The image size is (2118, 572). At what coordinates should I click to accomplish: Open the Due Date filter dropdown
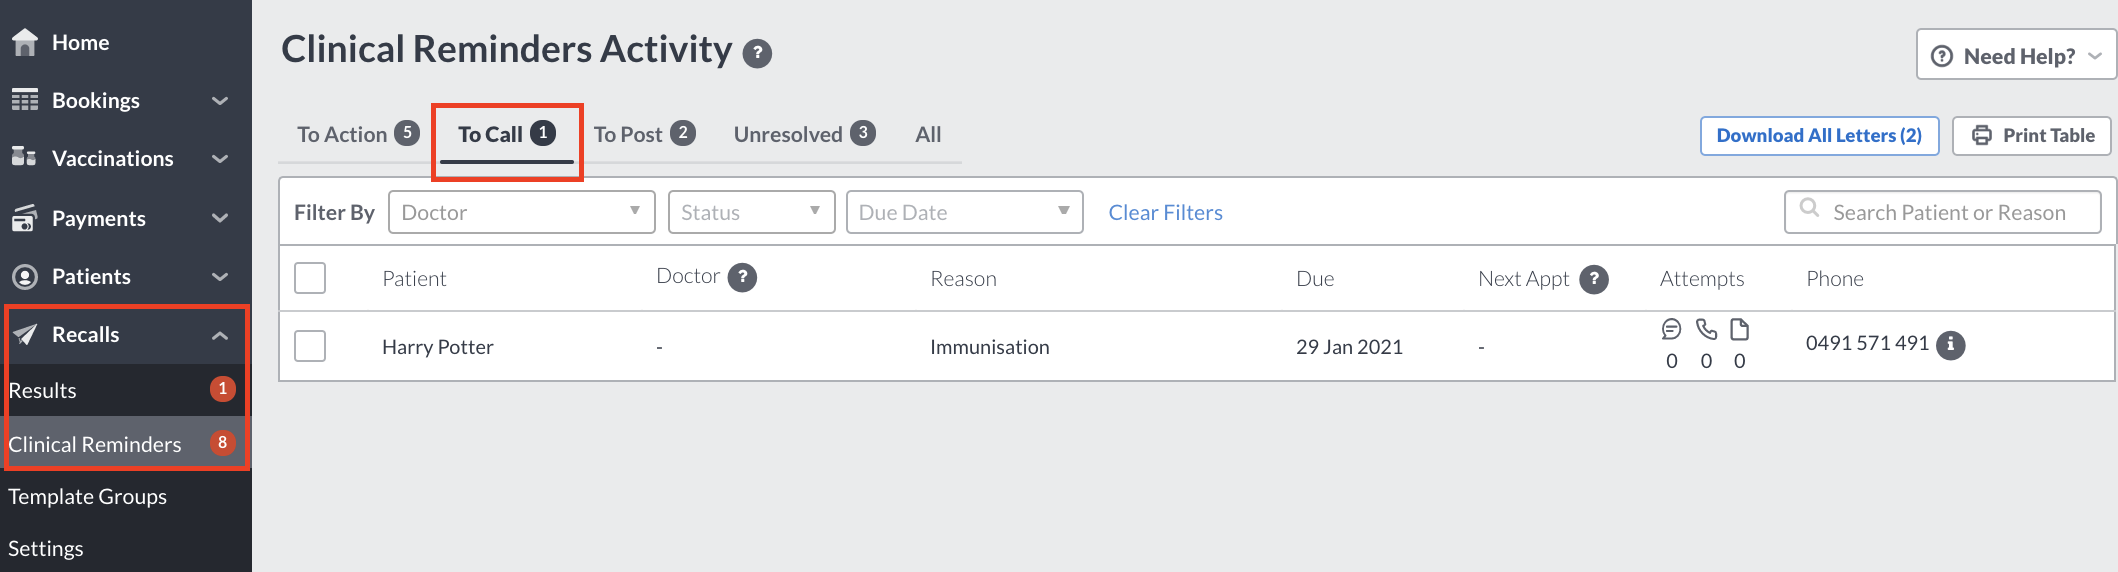[x=965, y=212]
